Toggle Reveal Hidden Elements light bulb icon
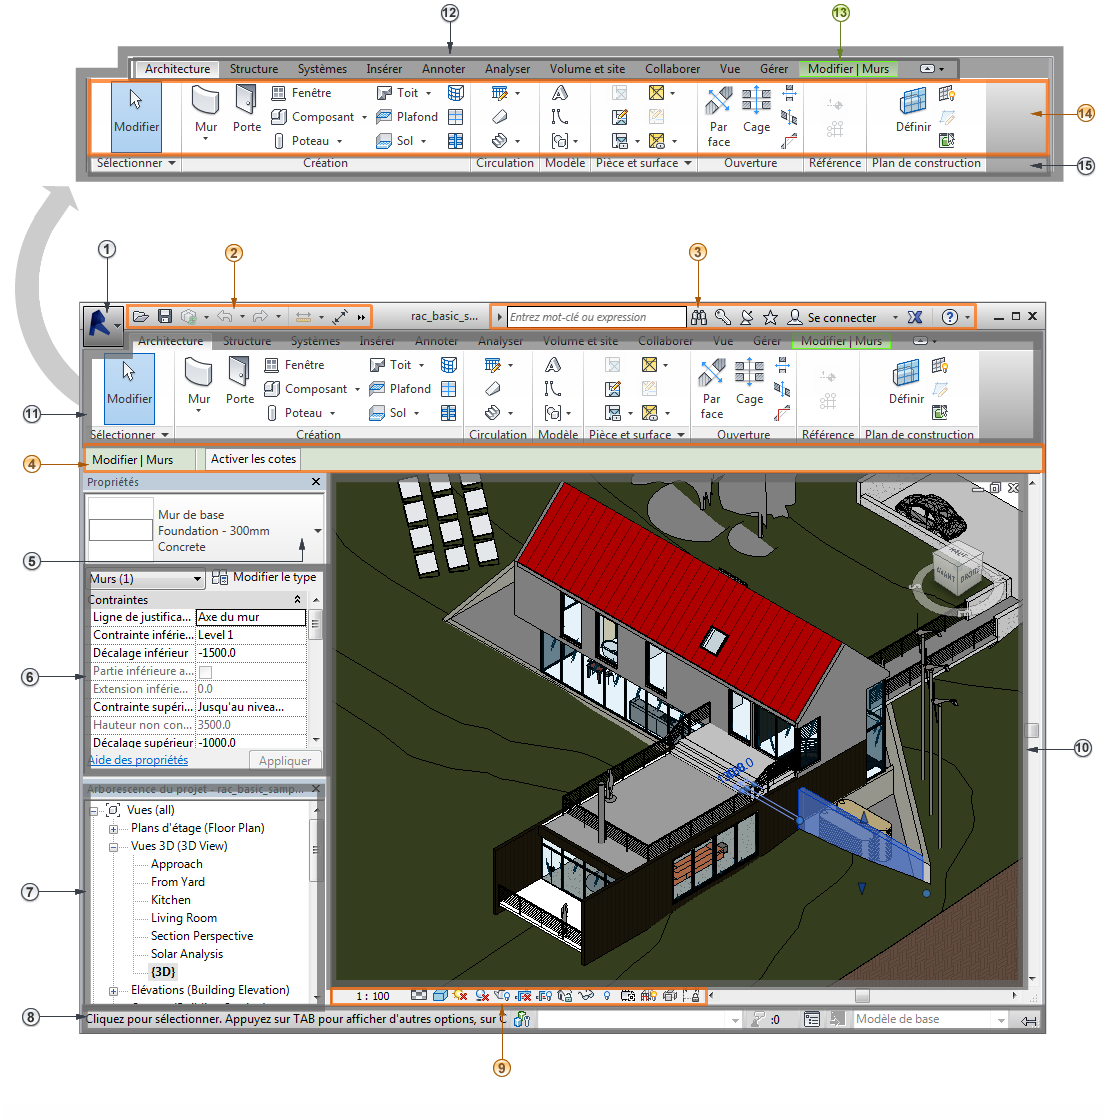The height and width of the screenshot is (1120, 1108). pos(607,996)
